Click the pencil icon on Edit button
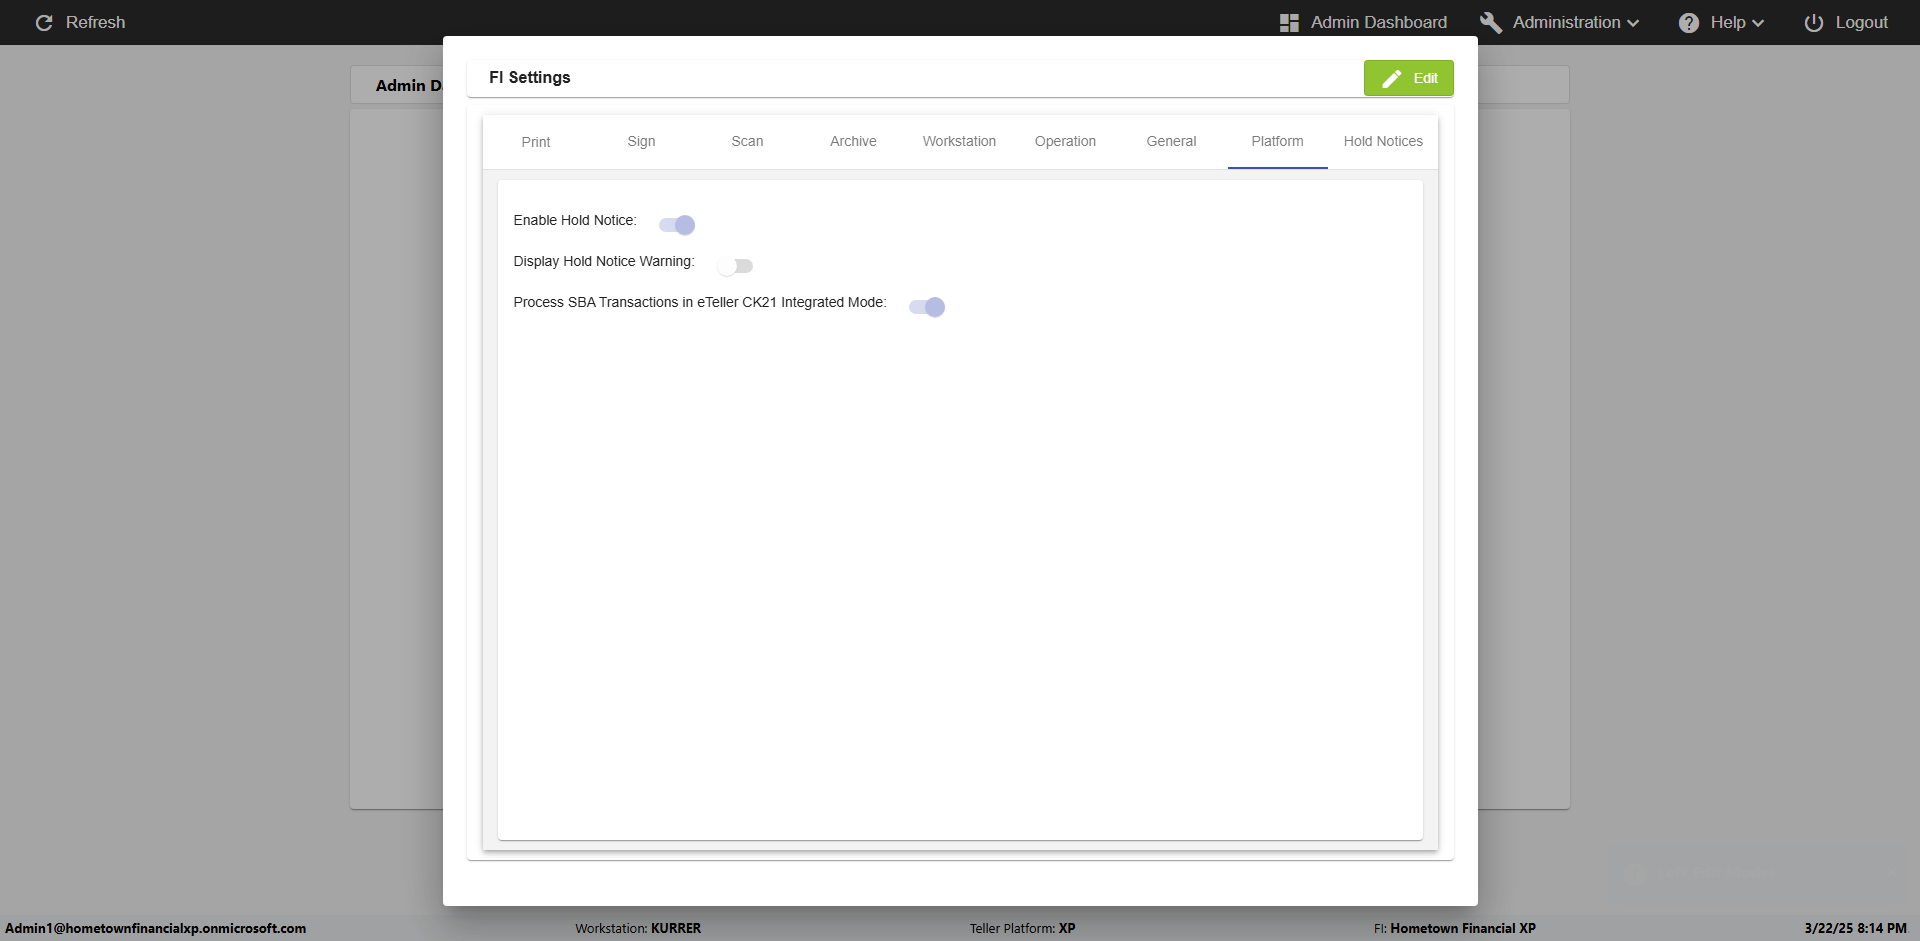 coord(1391,78)
